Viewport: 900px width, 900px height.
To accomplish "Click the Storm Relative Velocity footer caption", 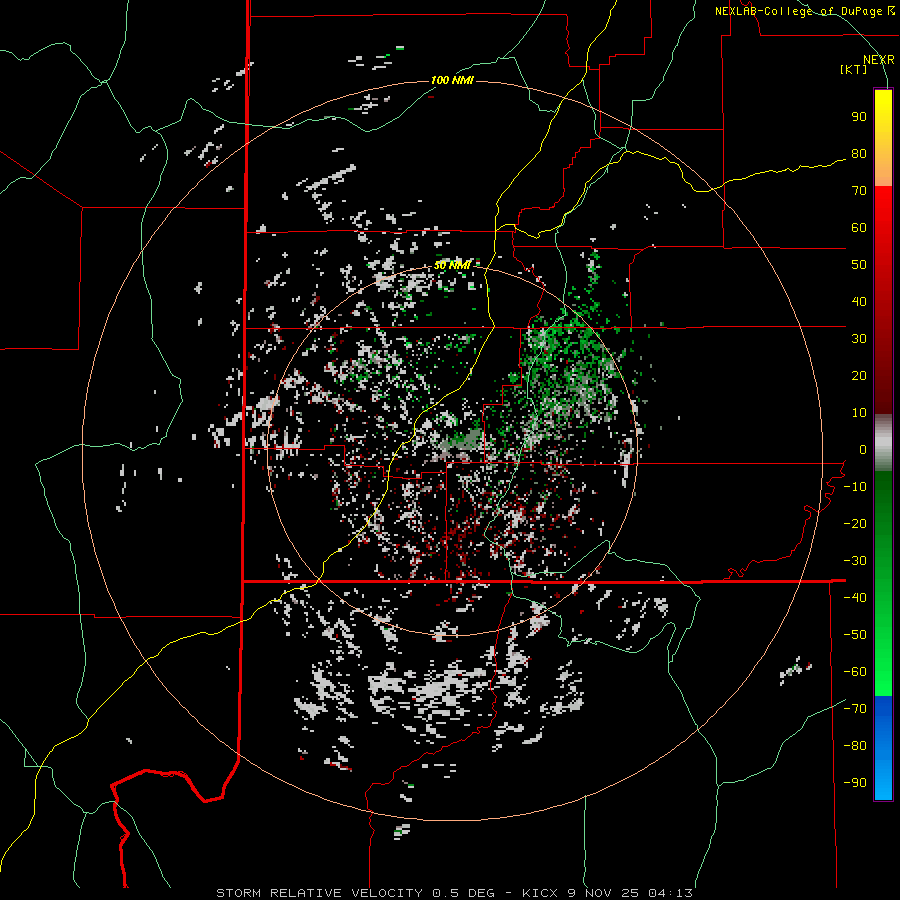I will (x=455, y=893).
